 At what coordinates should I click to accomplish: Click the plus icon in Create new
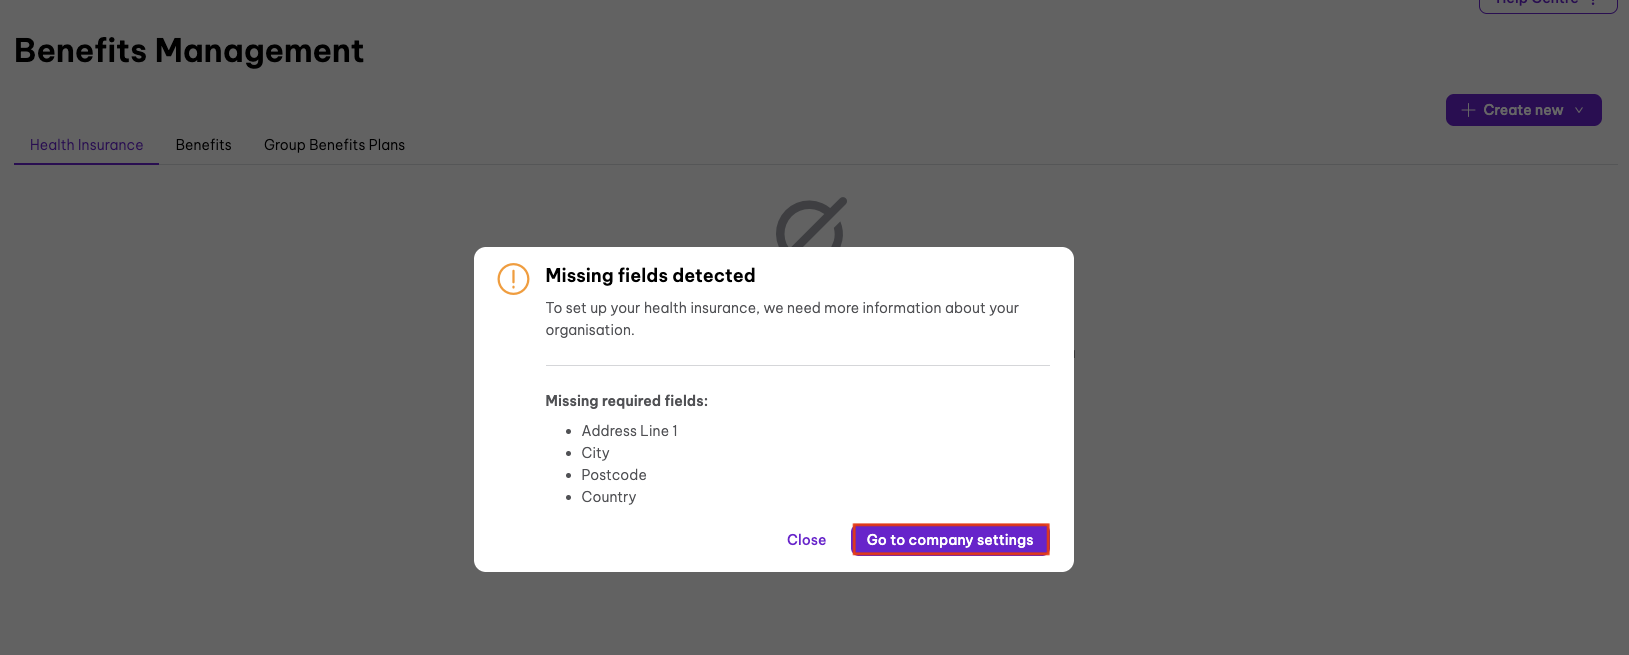coord(1468,110)
